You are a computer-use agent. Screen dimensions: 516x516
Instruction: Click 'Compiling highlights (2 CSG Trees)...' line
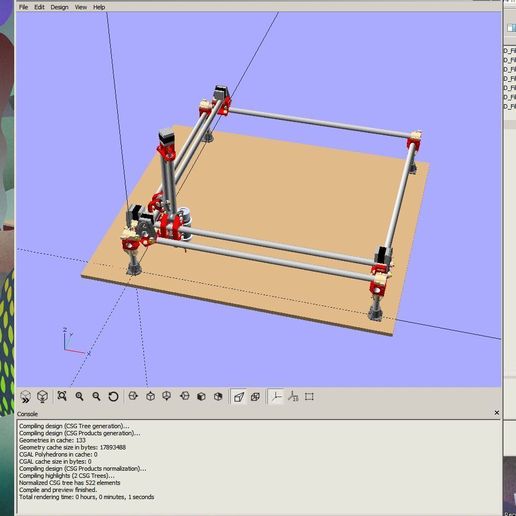(x=67, y=476)
